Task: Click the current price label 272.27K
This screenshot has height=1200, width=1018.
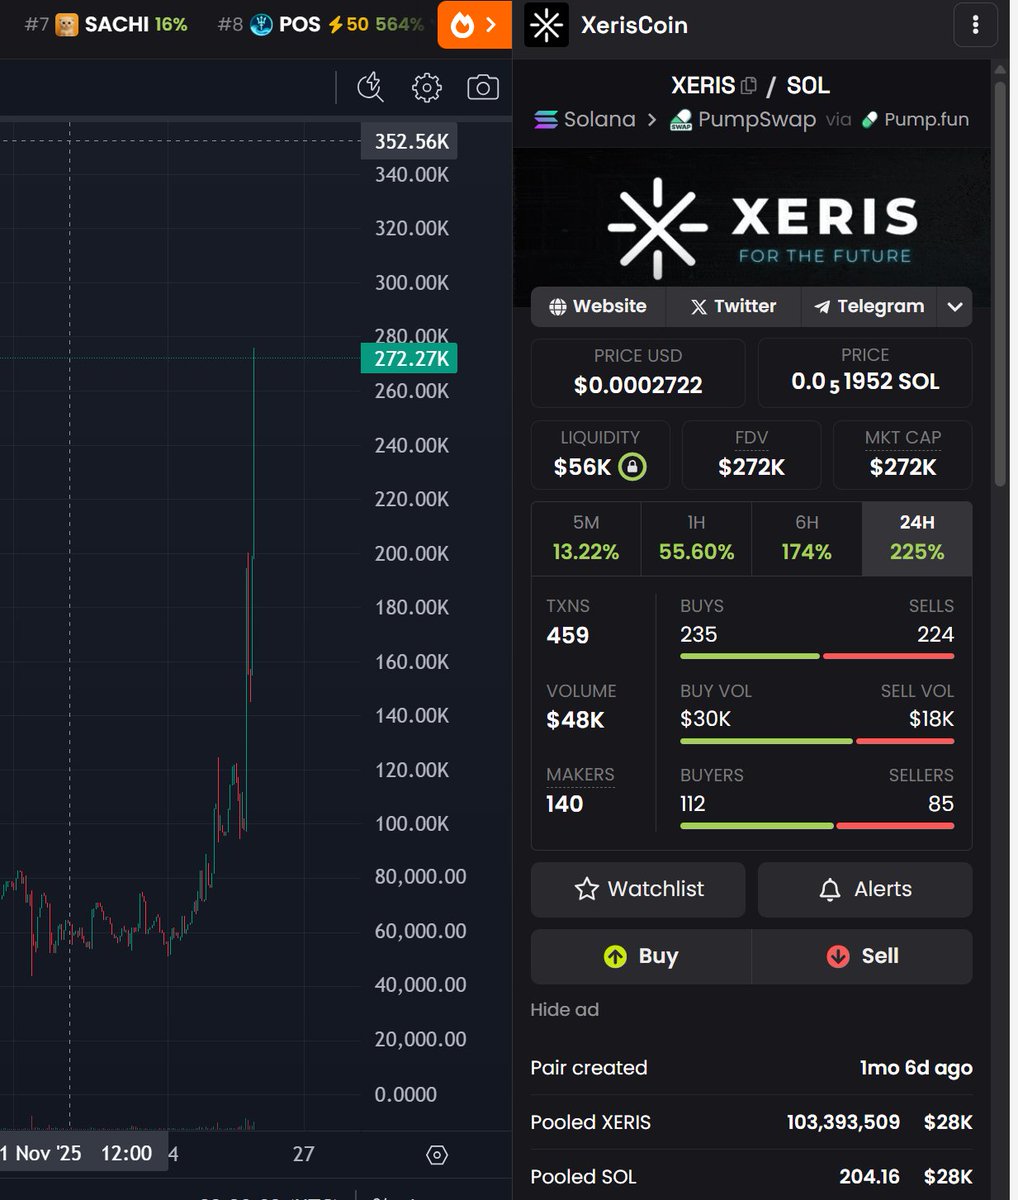Action: pyautogui.click(x=409, y=359)
